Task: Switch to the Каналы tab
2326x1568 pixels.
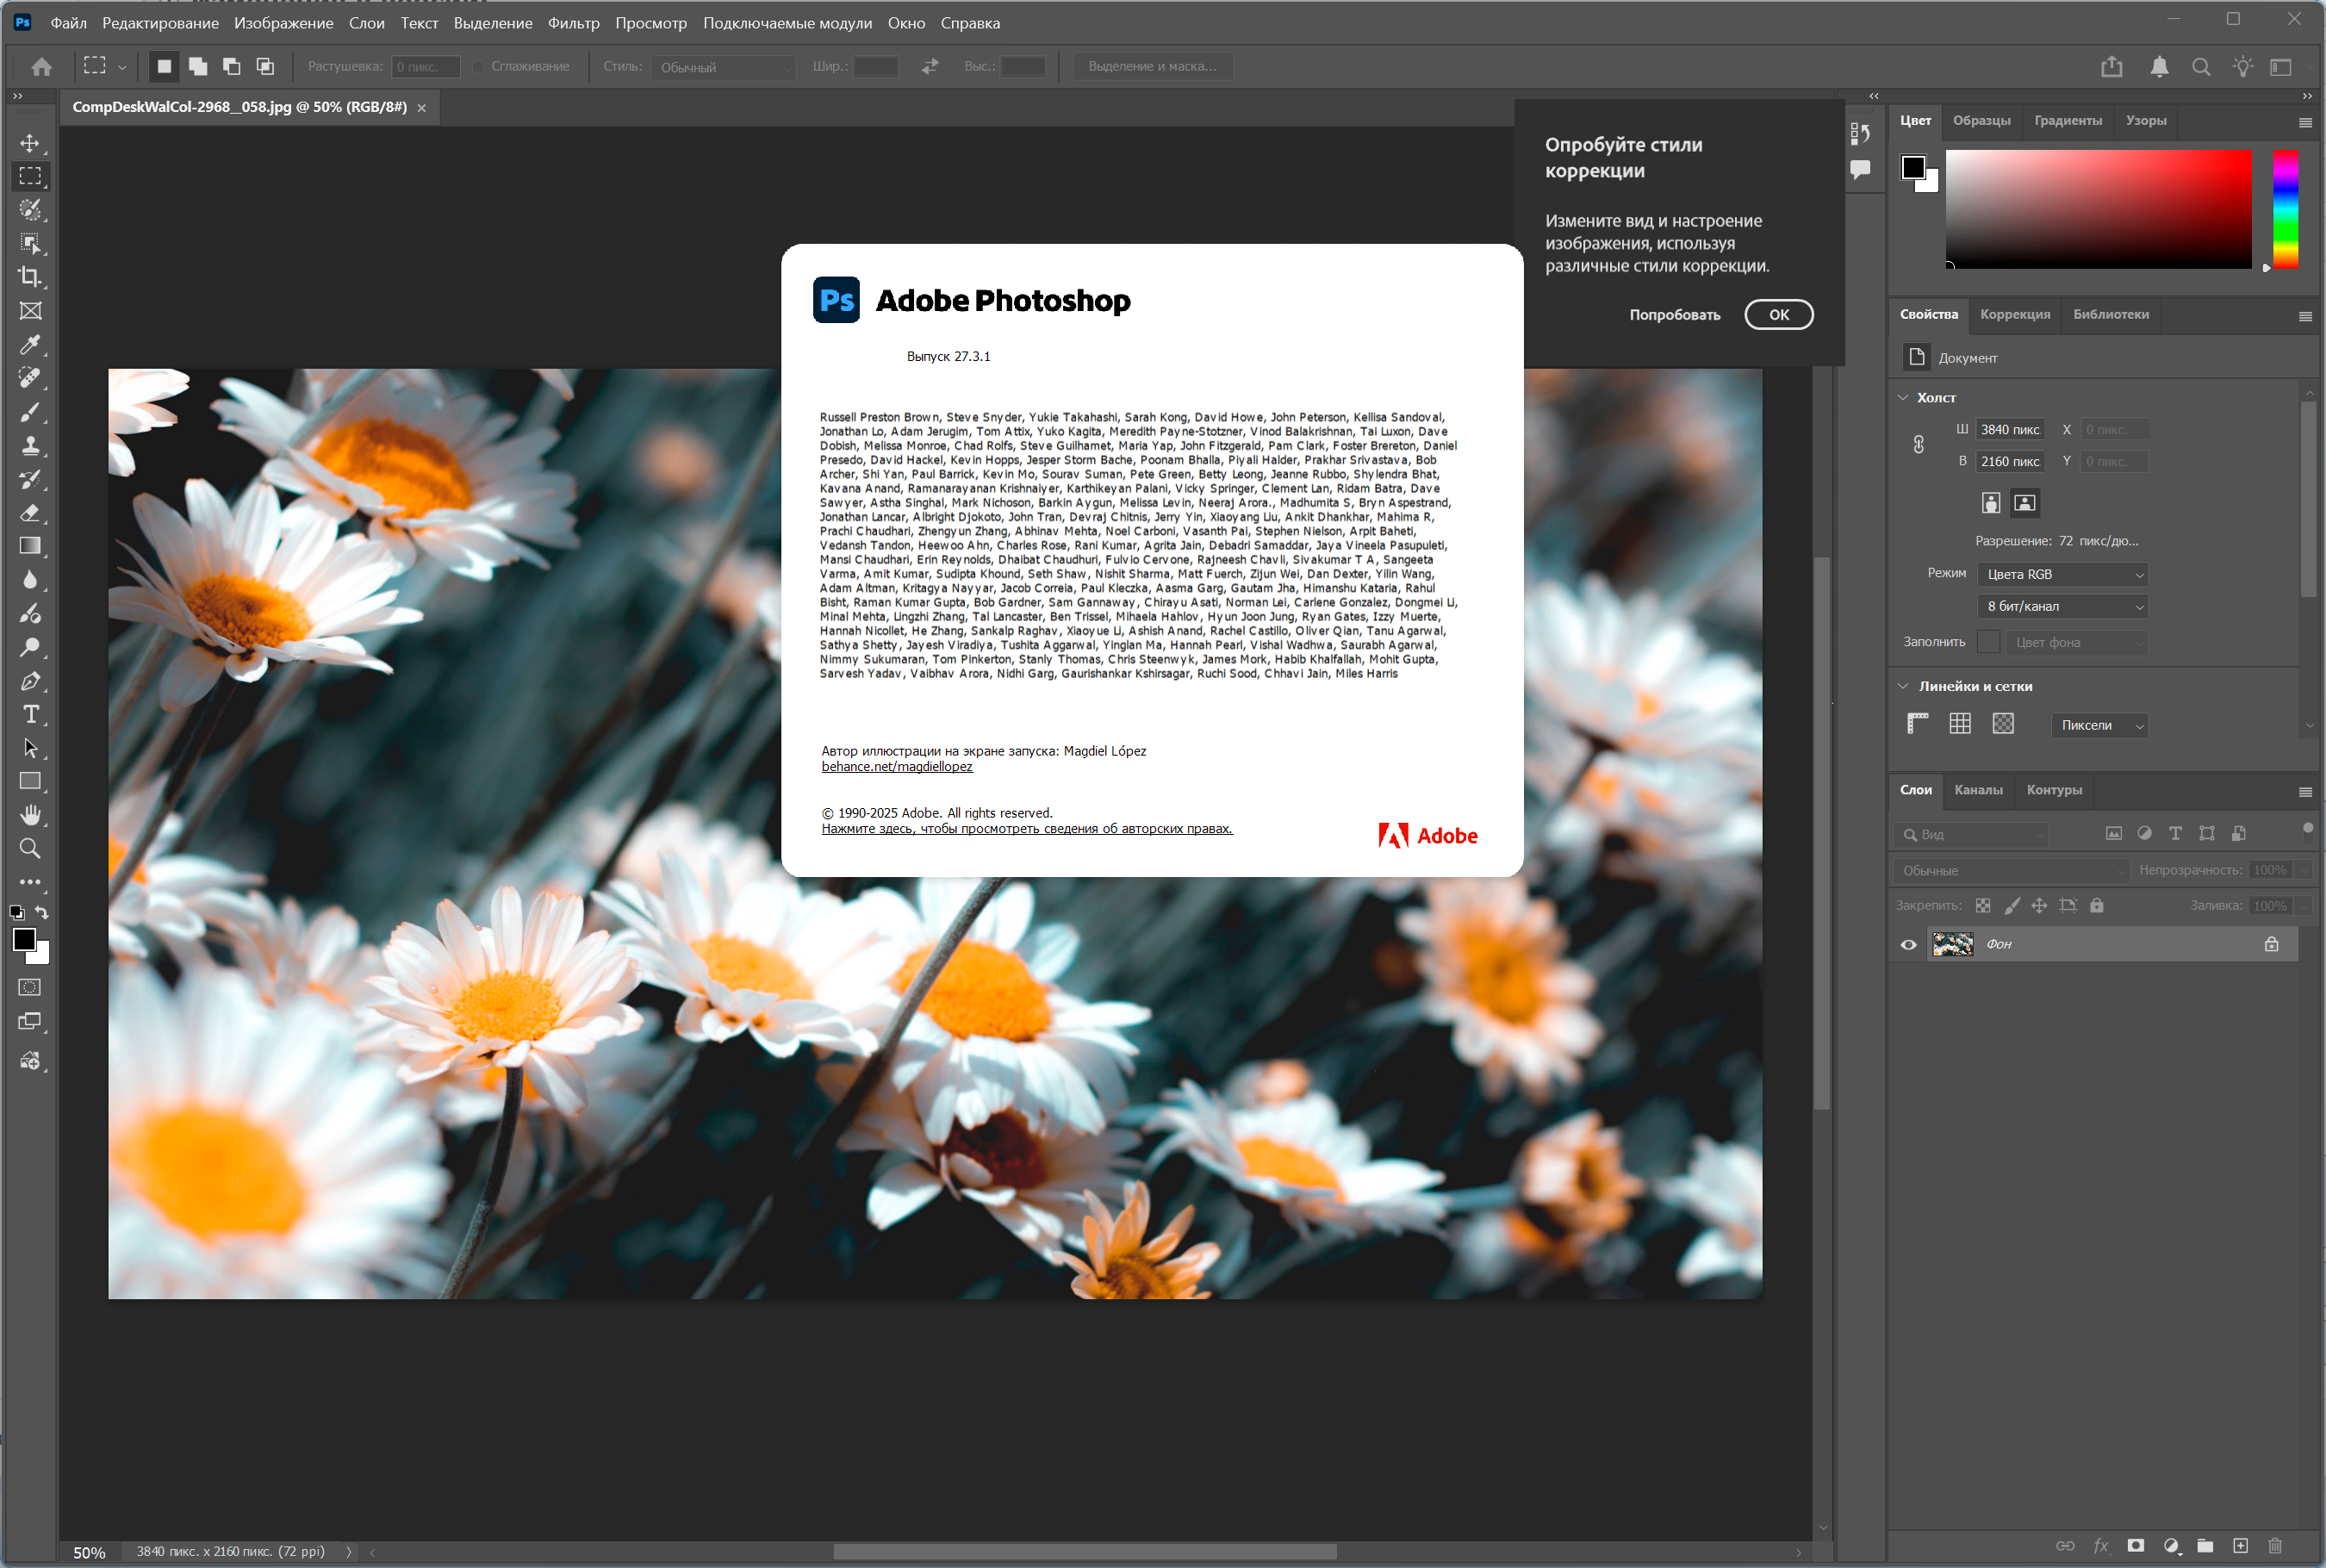Action: click(x=1978, y=790)
